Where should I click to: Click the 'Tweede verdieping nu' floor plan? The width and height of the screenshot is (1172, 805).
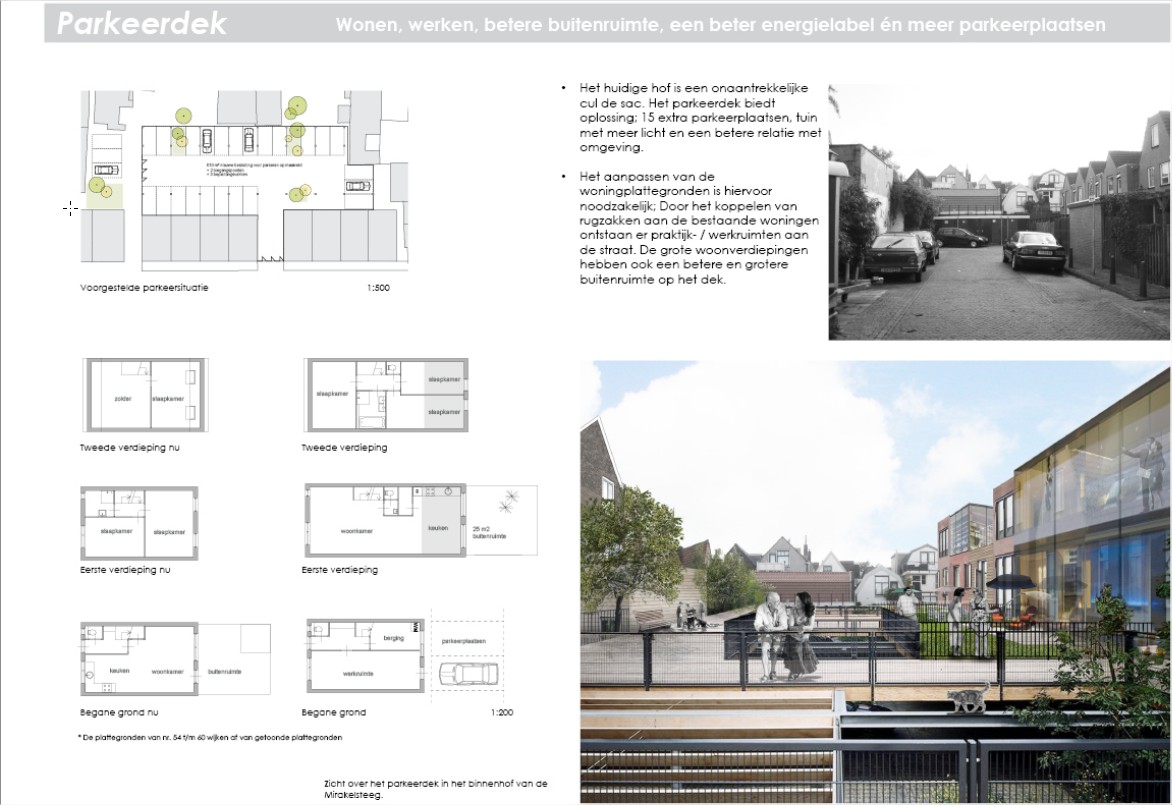(x=146, y=395)
